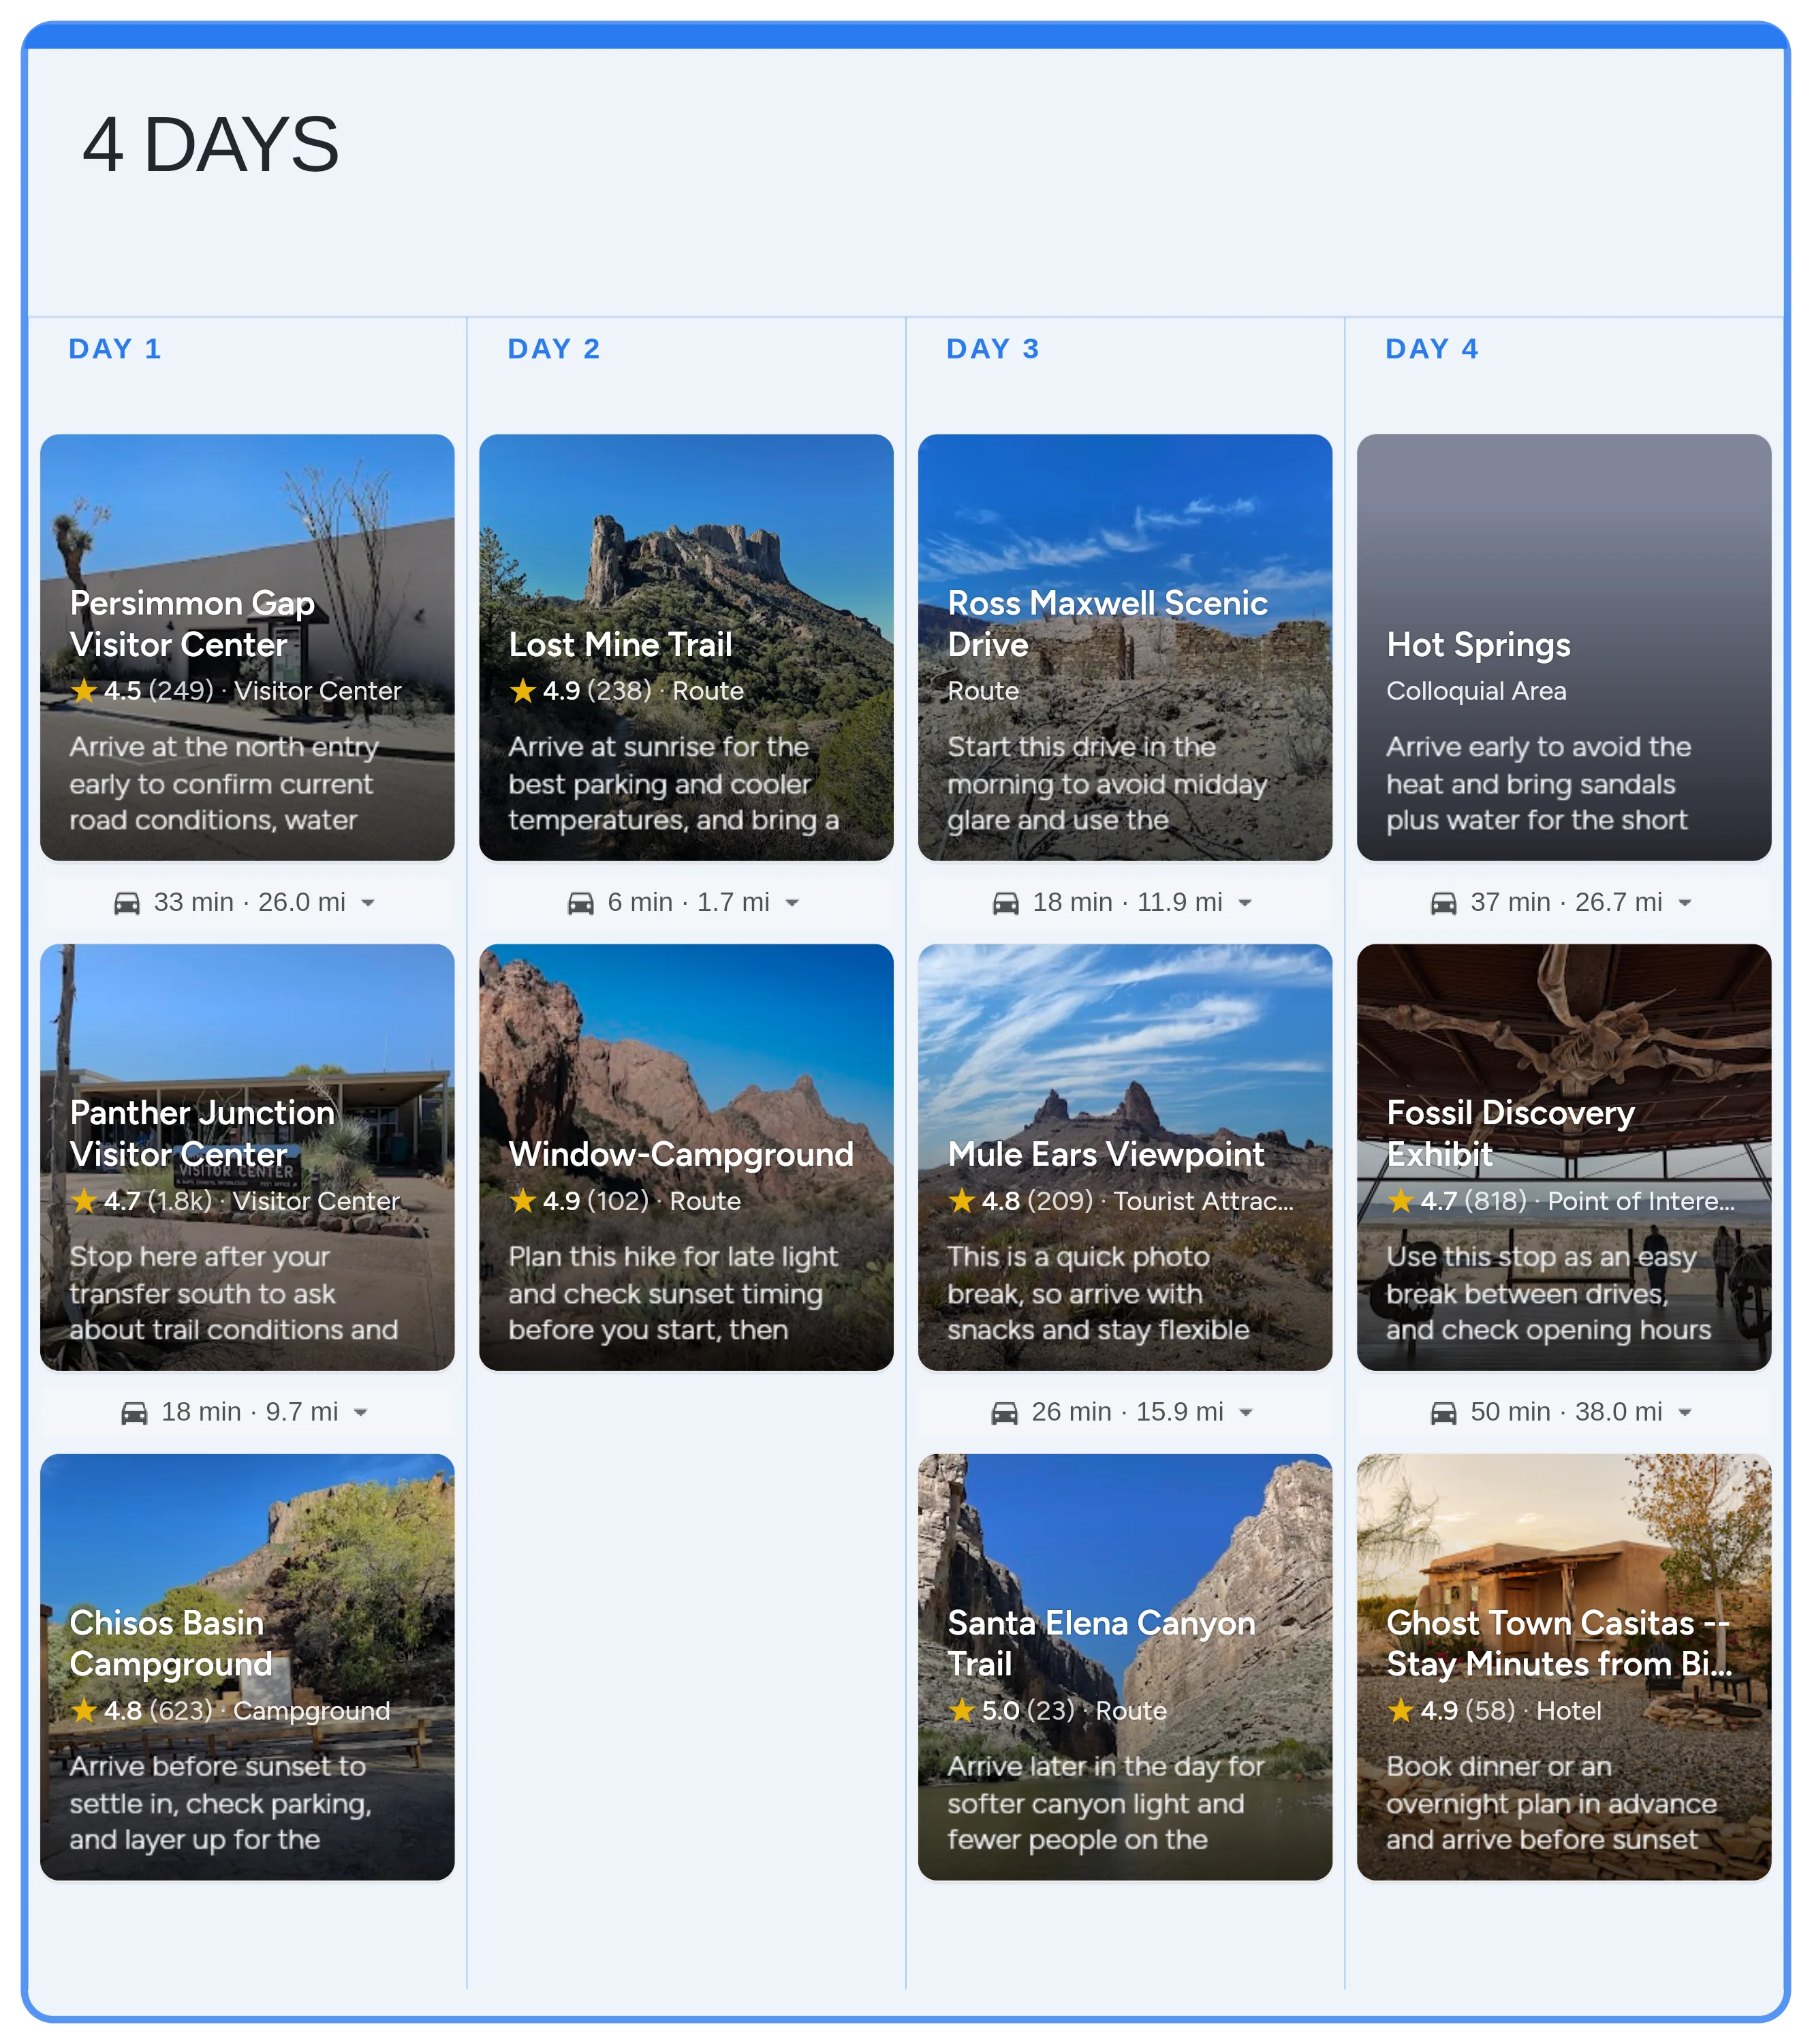Click the star rating icon on Lost Mine Trail
The image size is (1812, 2044).
tap(523, 690)
